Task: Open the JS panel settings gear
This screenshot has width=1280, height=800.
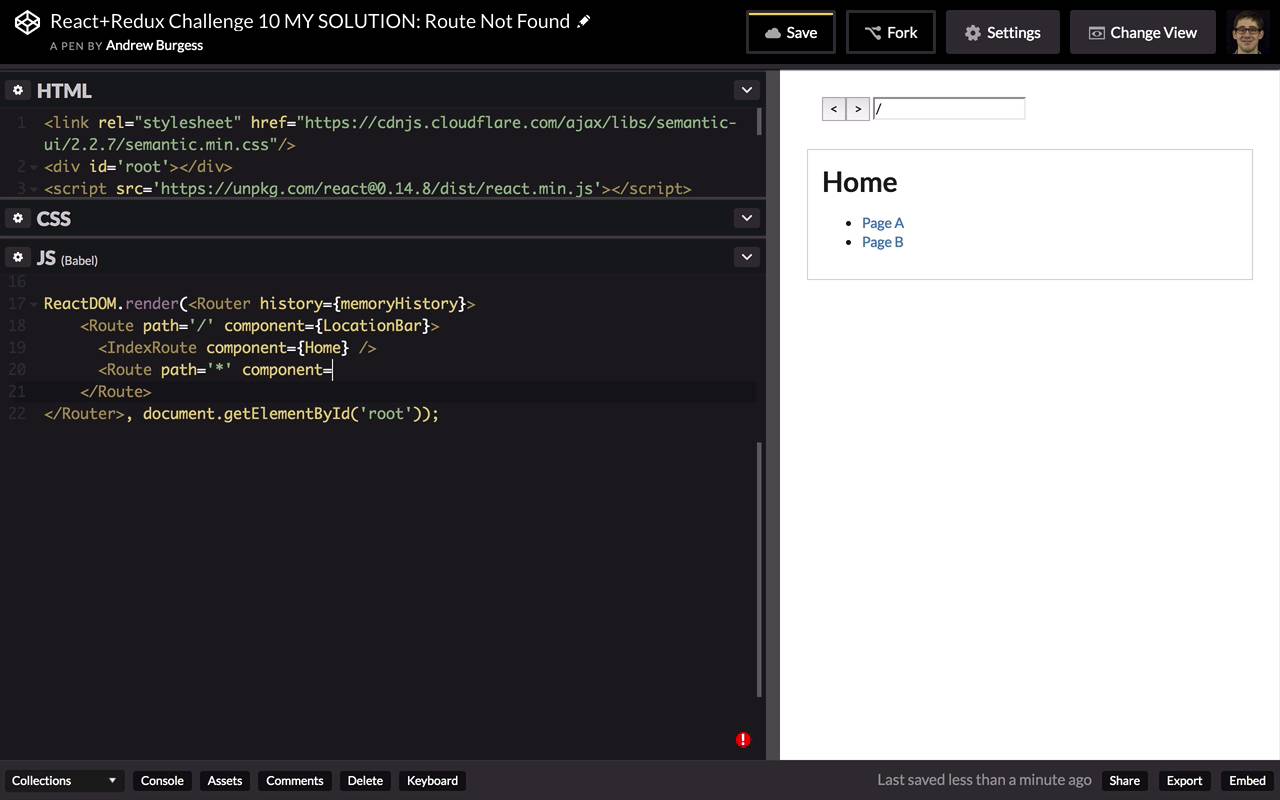Action: tap(18, 257)
